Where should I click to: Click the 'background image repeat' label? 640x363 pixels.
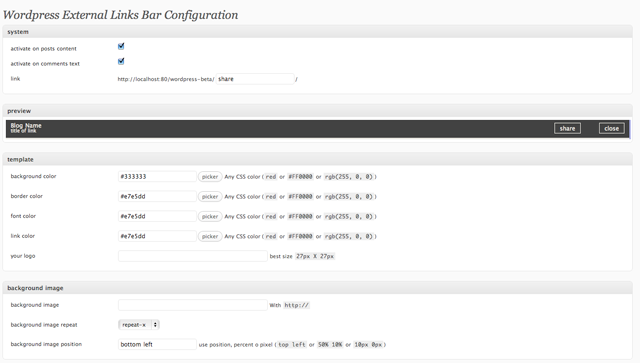coord(44,325)
